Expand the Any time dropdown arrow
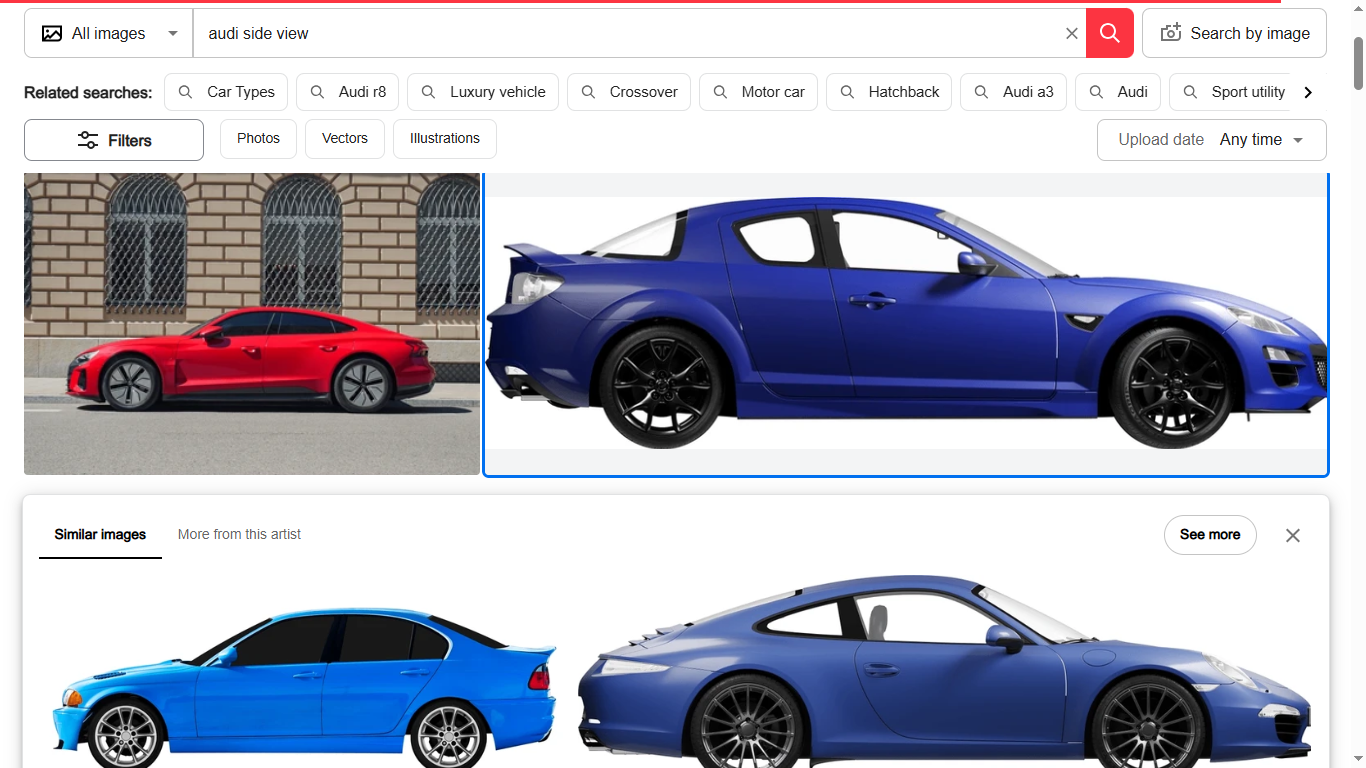Viewport: 1366px width, 768px height. 1298,140
